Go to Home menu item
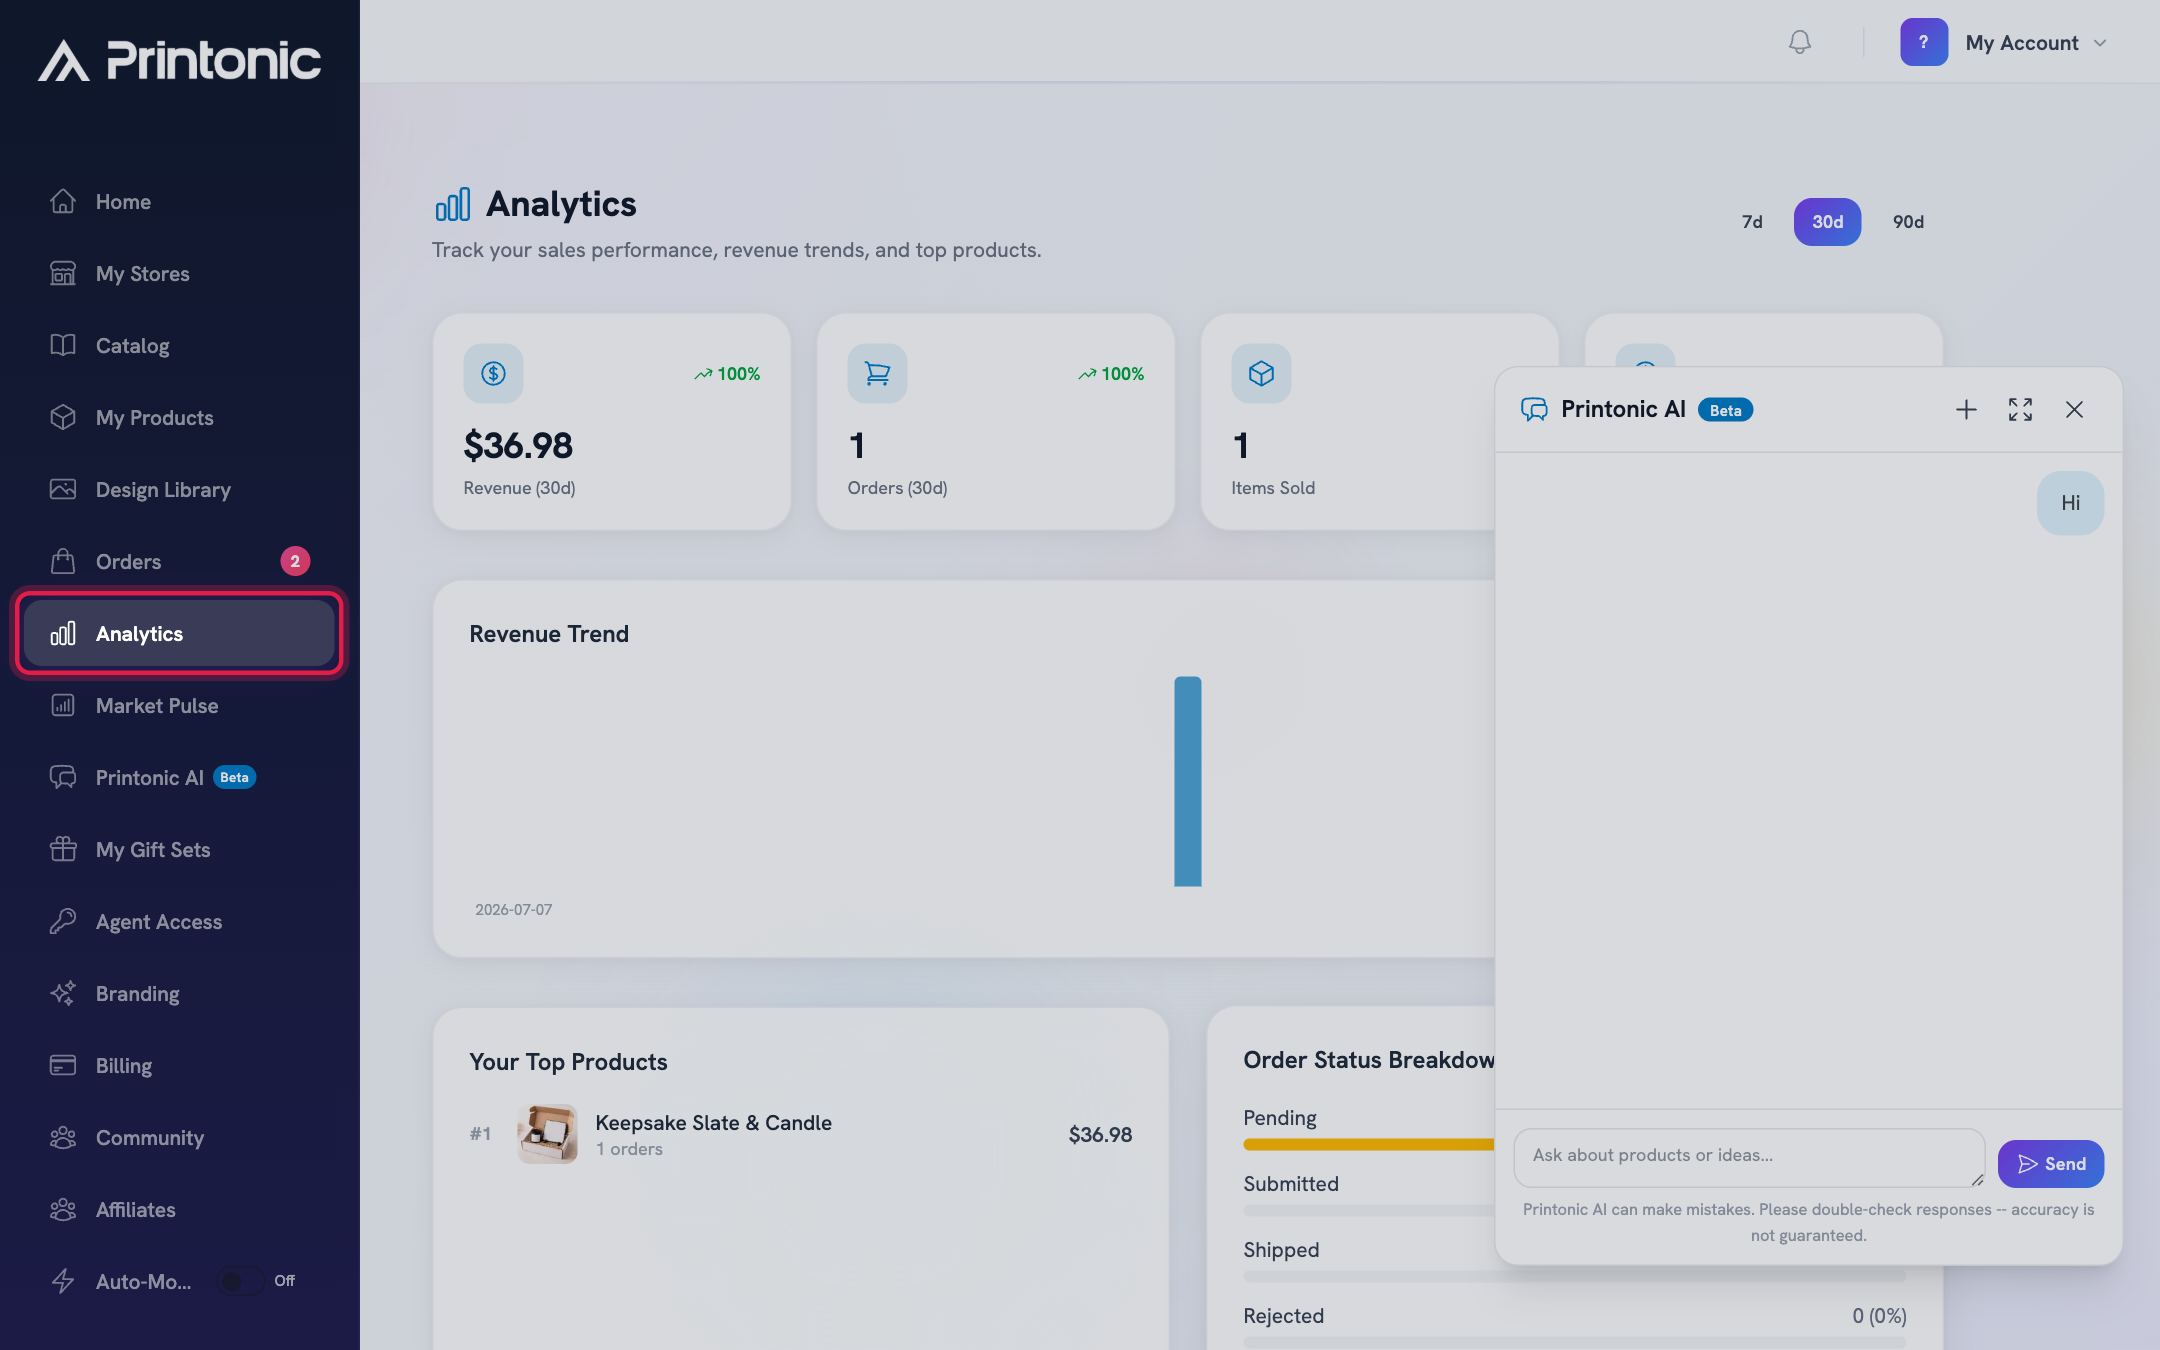 click(x=179, y=201)
